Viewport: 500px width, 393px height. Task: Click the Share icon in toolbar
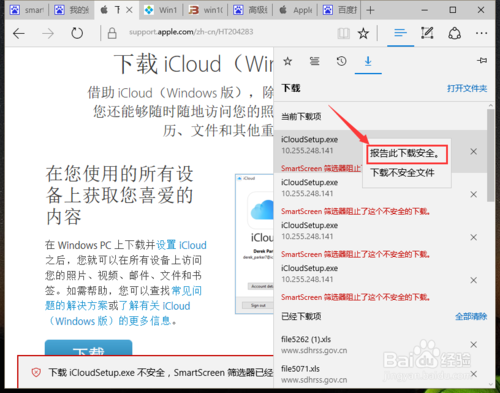pos(454,33)
